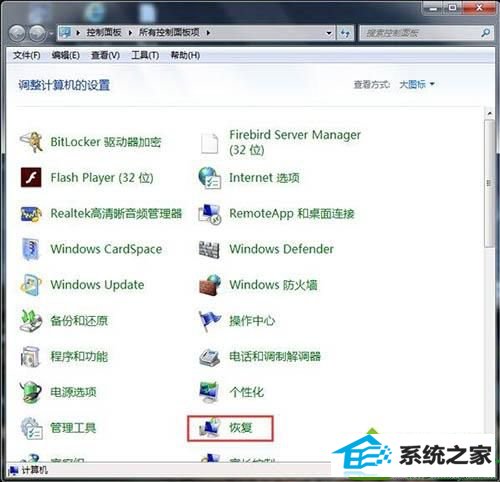
Task: Expand the first breadcrumb arrow before 控制面板
Action: (x=78, y=33)
